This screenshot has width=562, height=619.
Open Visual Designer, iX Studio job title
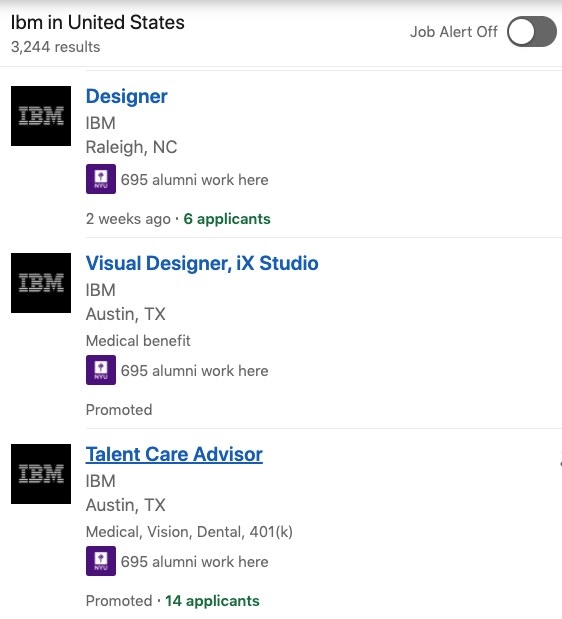click(202, 263)
